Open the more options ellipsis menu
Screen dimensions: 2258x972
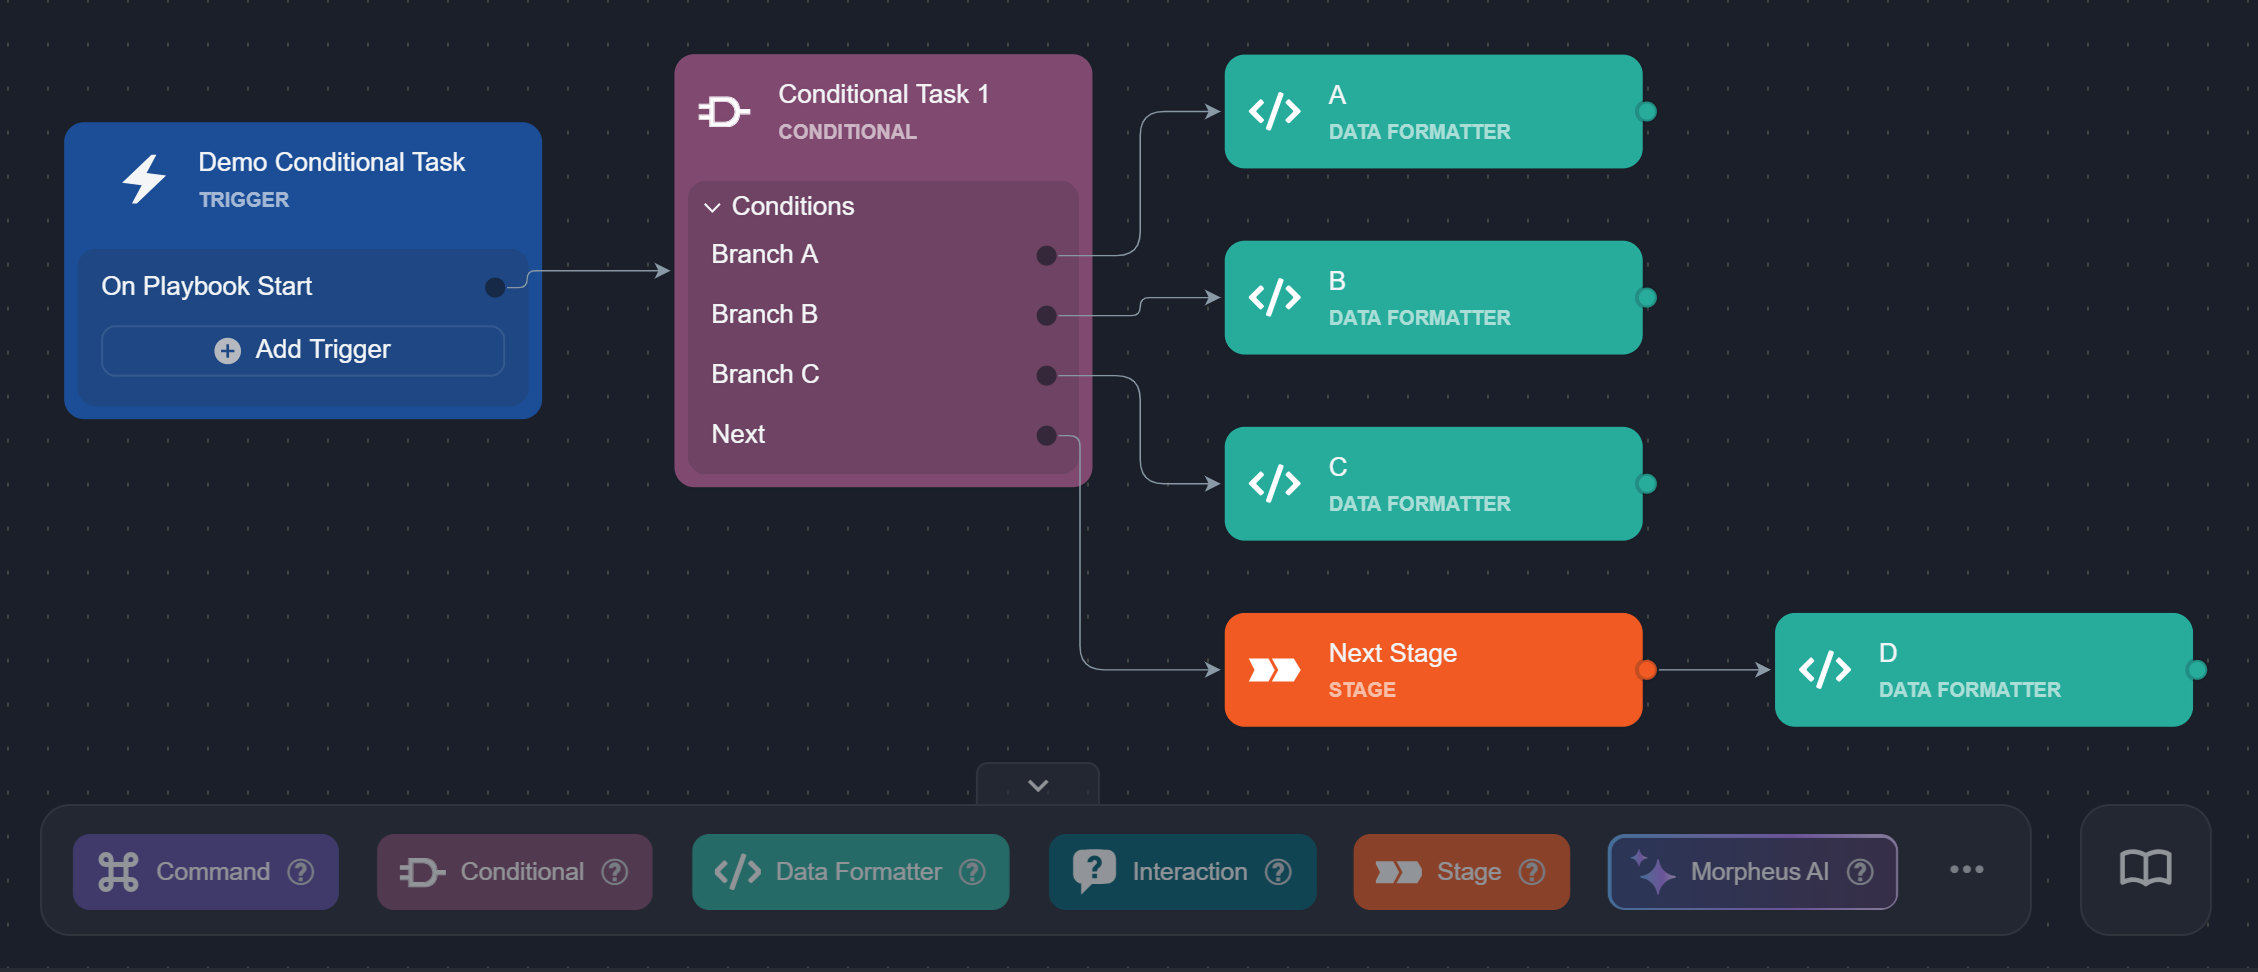click(x=1966, y=870)
